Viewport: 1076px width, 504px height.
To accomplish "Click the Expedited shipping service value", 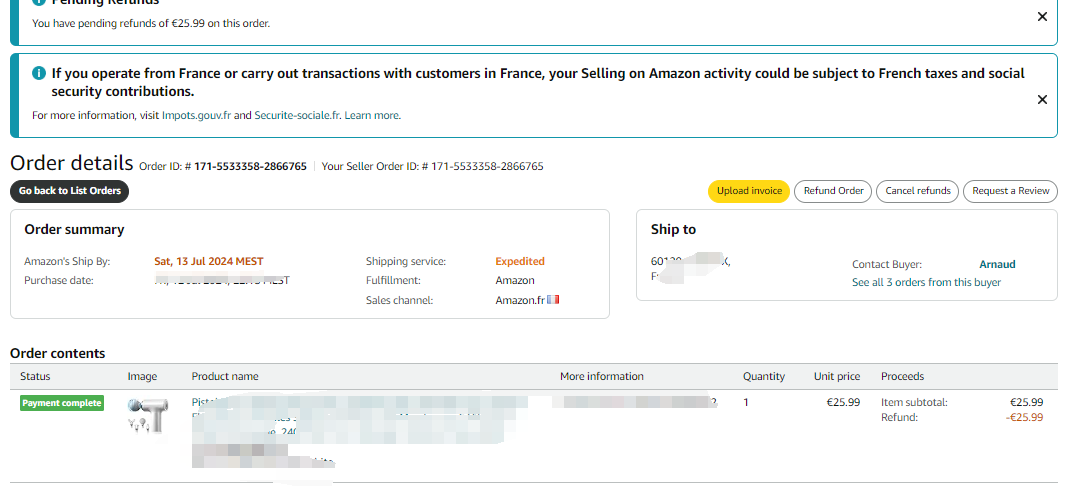I will [x=520, y=262].
